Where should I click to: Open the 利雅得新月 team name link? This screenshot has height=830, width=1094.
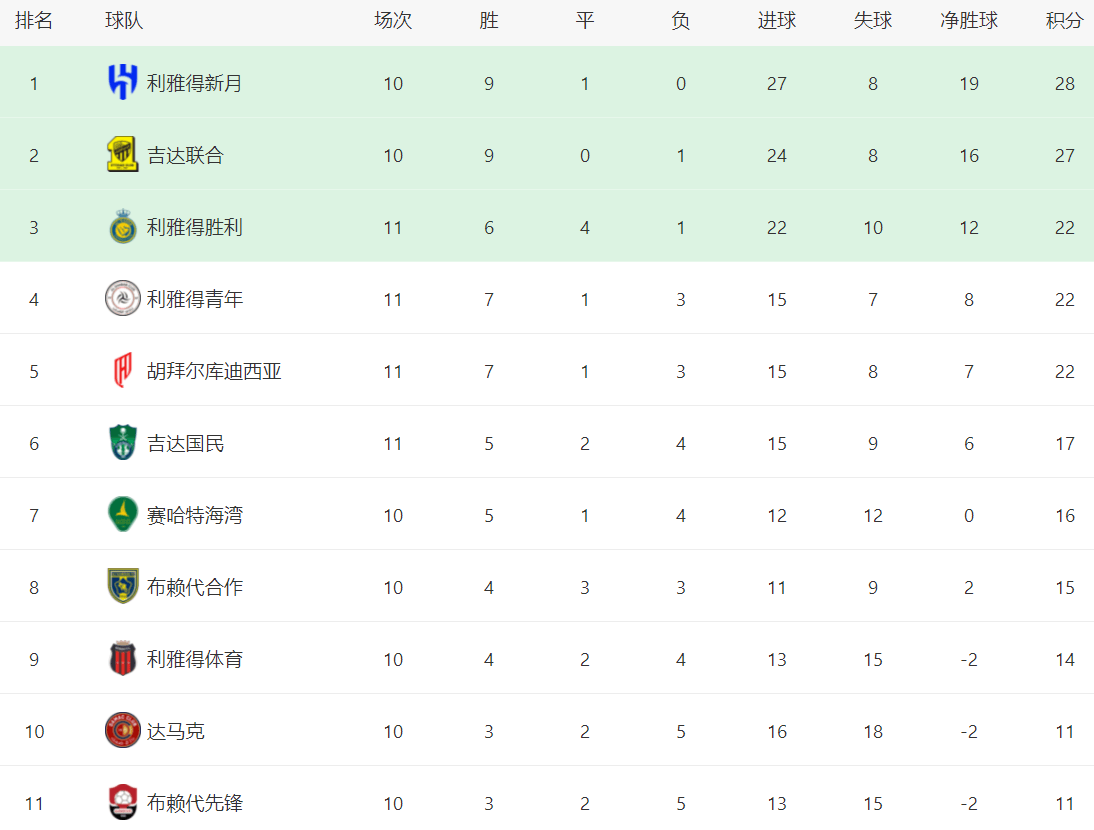pyautogui.click(x=195, y=84)
